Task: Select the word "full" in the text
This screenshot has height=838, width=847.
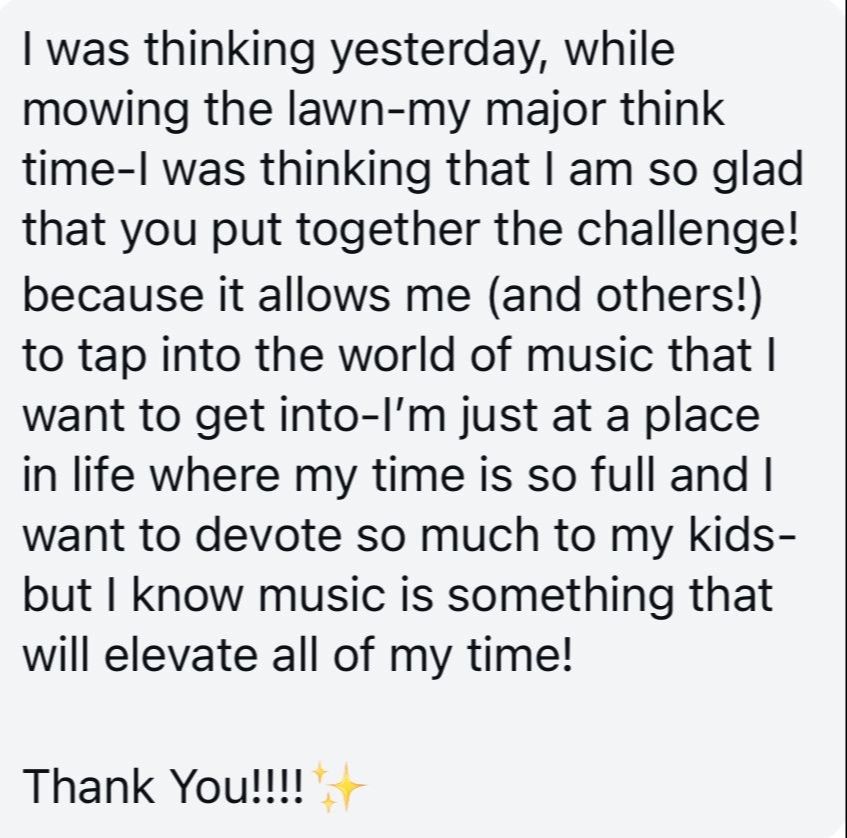Action: tap(626, 474)
